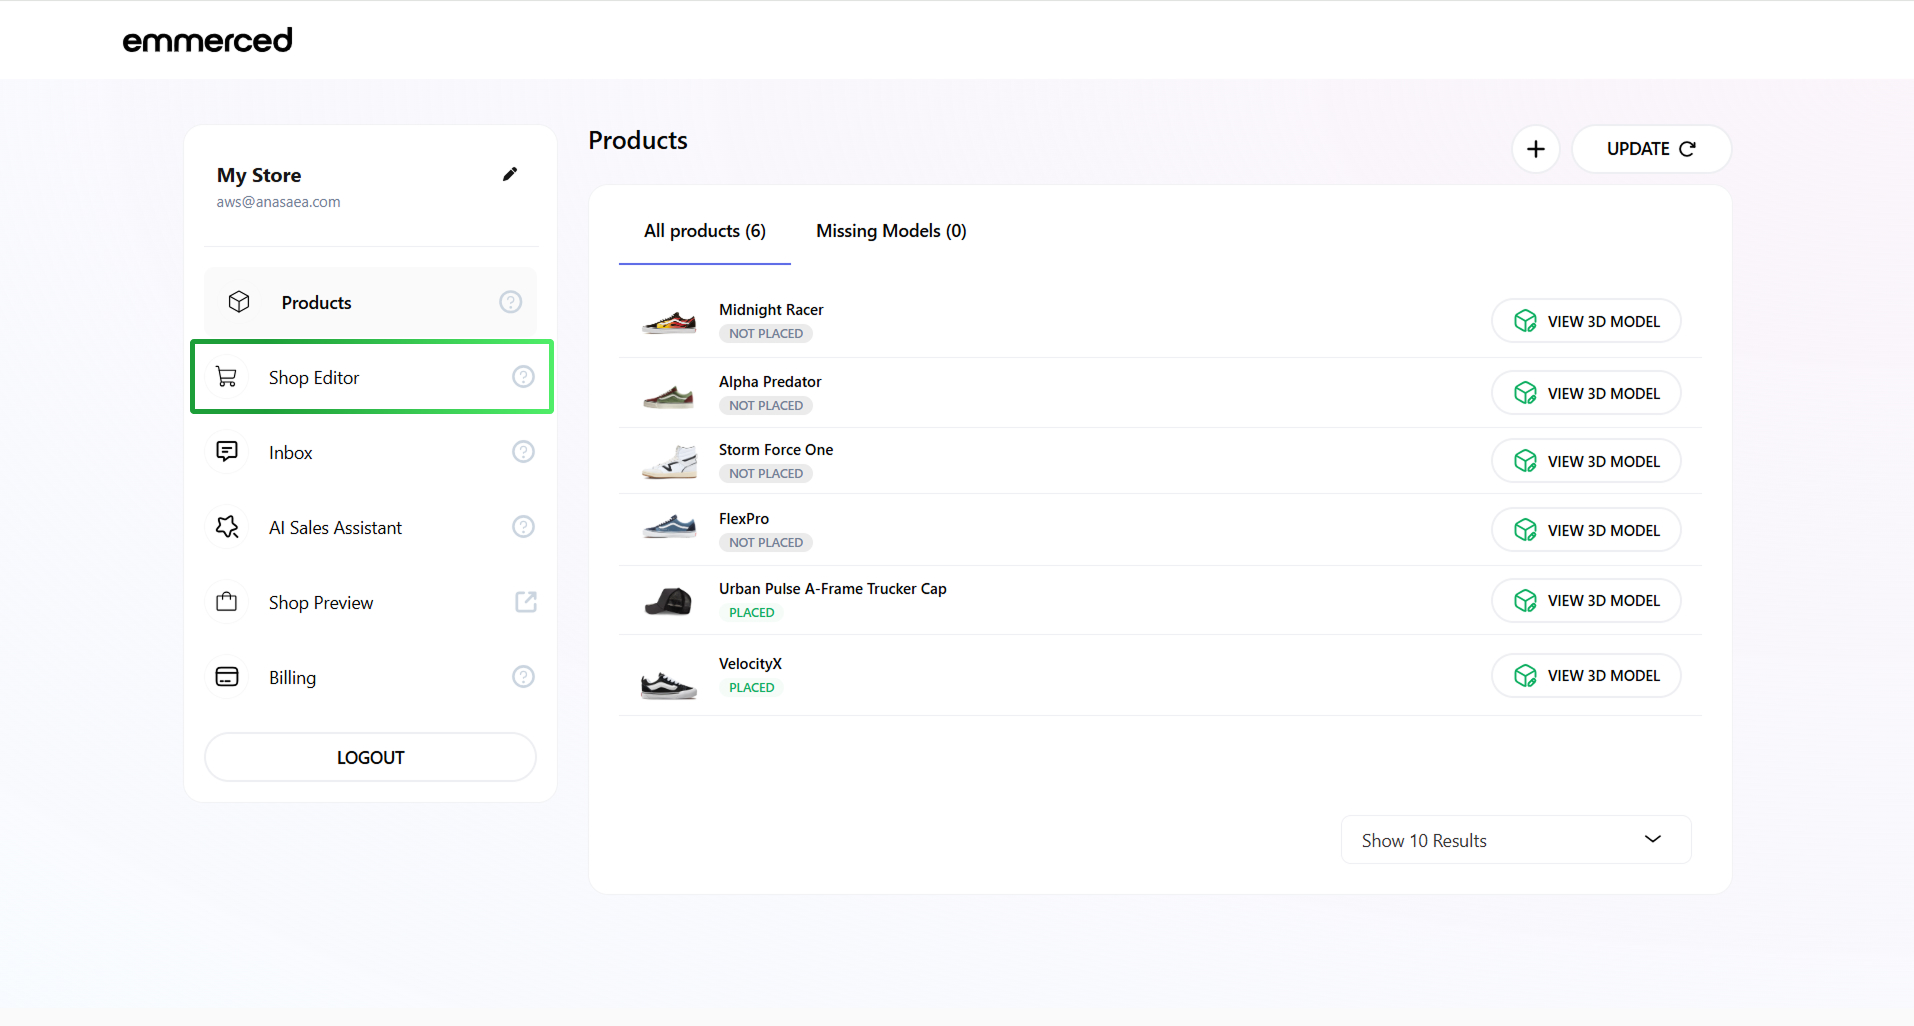The image size is (1914, 1026).
Task: Click the emmerced logo
Action: tap(207, 40)
